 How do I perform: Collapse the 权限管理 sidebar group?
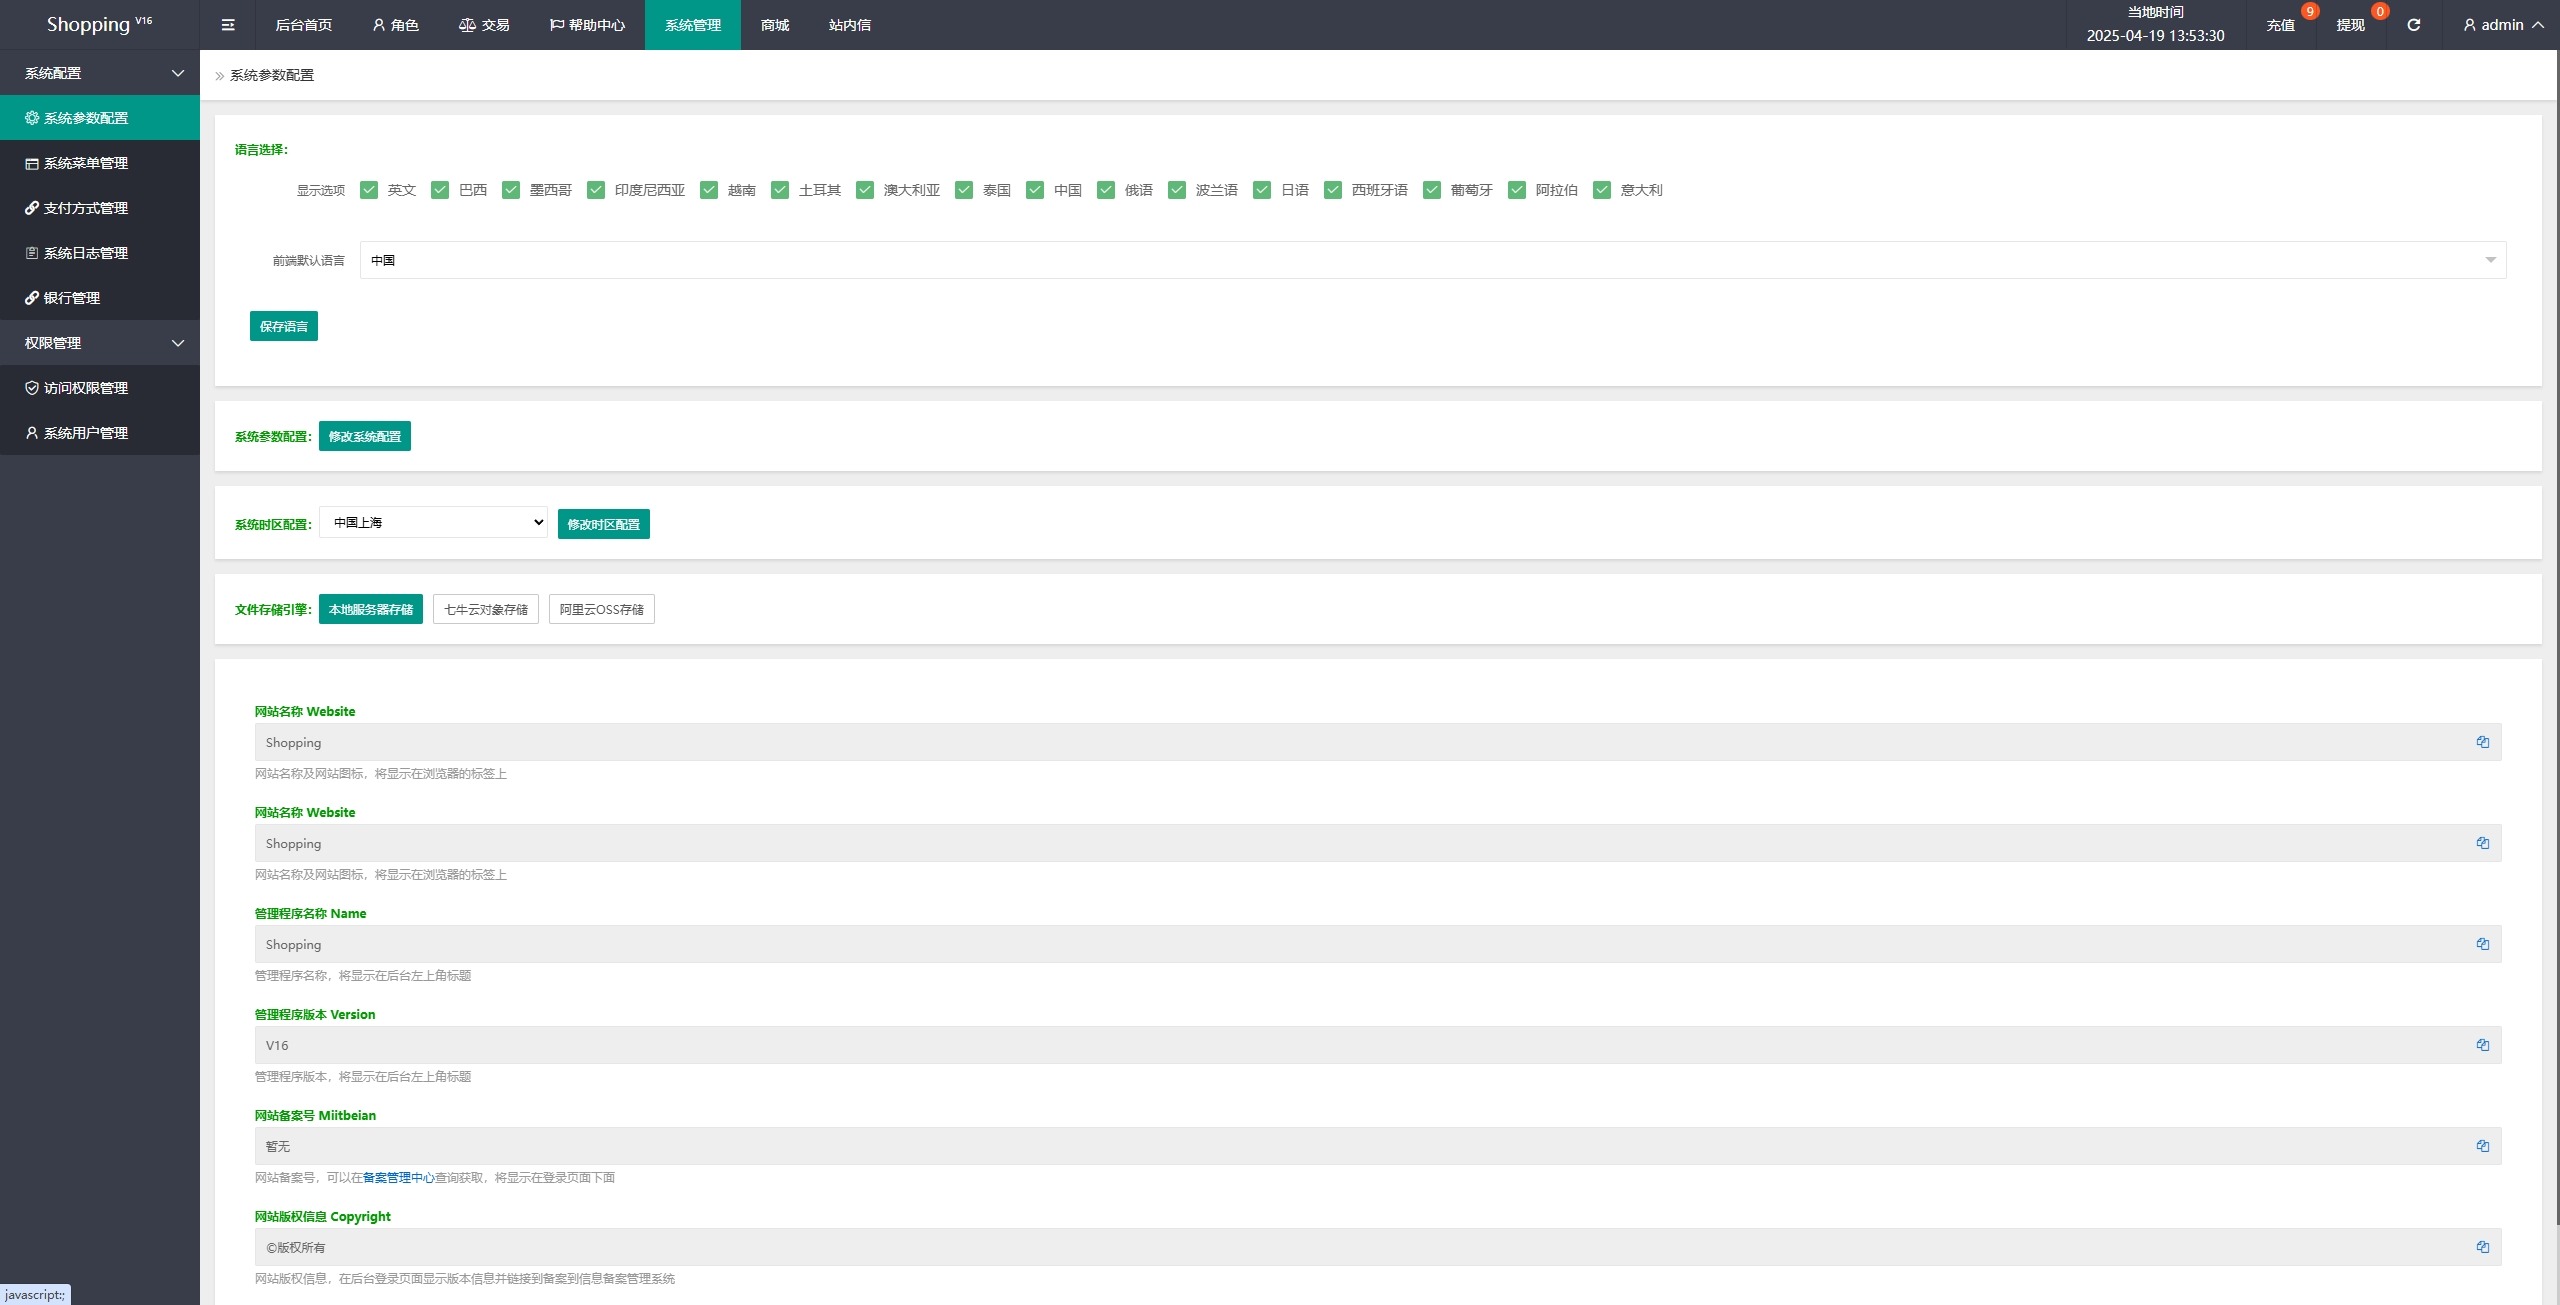coord(100,343)
